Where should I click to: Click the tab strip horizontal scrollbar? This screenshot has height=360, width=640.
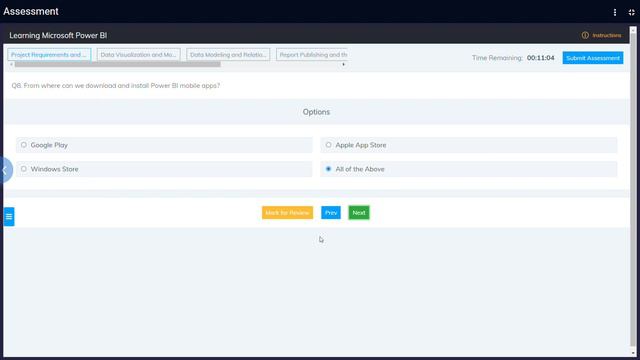(118, 64)
